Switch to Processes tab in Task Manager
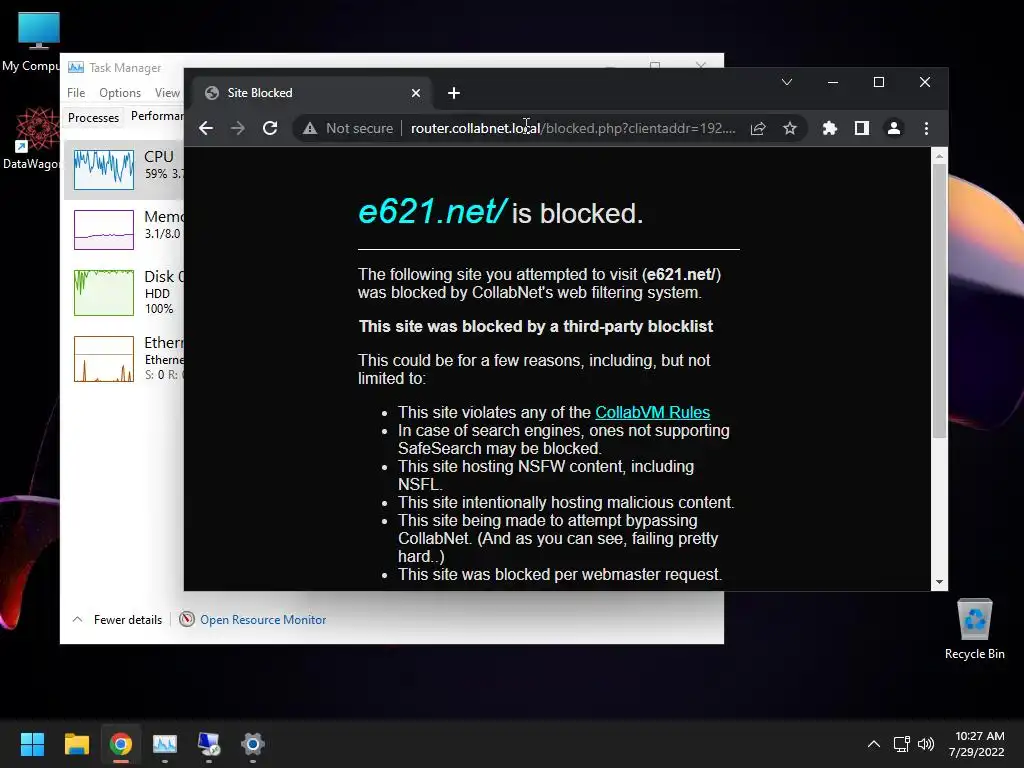1024x768 pixels. (x=93, y=118)
